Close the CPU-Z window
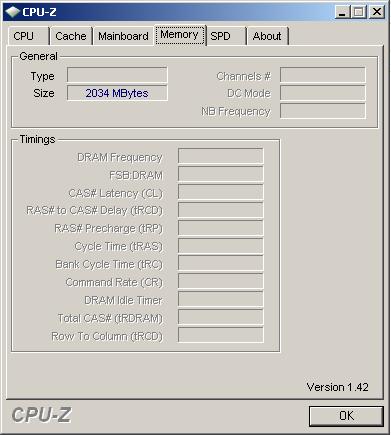The image size is (391, 435). click(x=377, y=12)
